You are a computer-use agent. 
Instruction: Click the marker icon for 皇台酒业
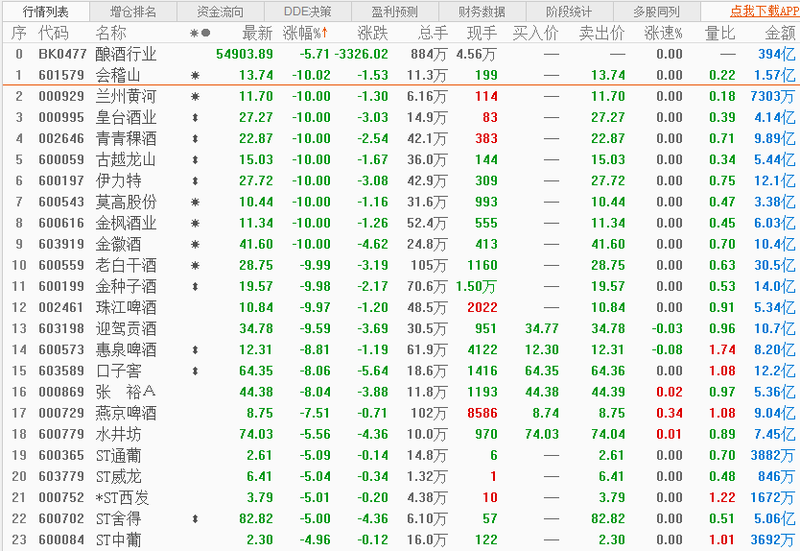pyautogui.click(x=195, y=118)
